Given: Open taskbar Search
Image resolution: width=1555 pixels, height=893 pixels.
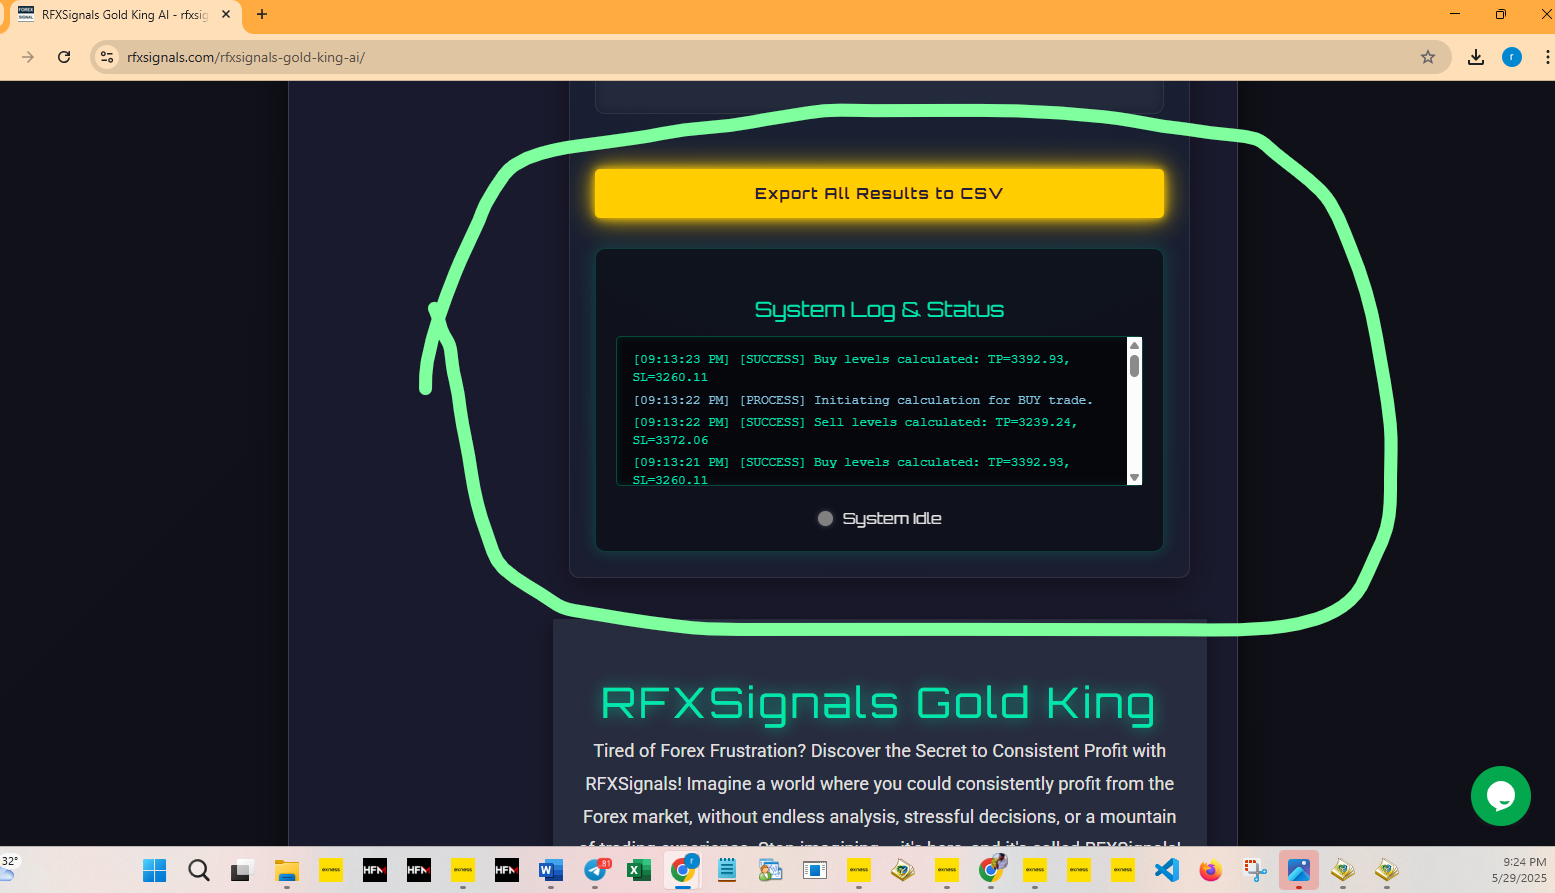Looking at the screenshot, I should (199, 870).
